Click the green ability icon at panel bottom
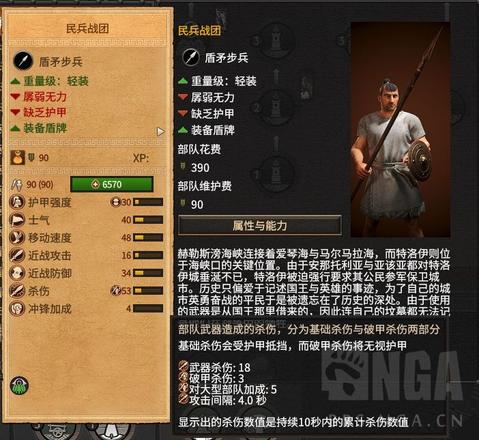This screenshot has width=479, height=440. (x=19, y=386)
